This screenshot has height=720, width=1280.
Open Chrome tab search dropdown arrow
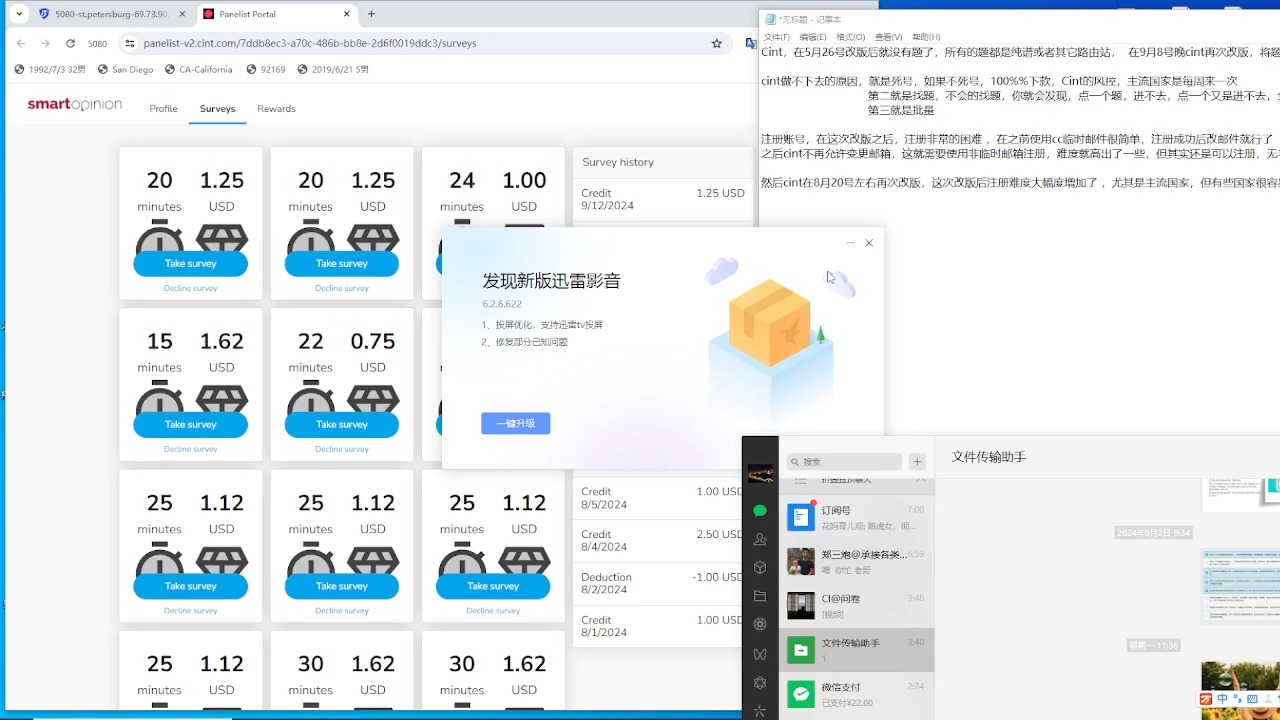[x=19, y=14]
